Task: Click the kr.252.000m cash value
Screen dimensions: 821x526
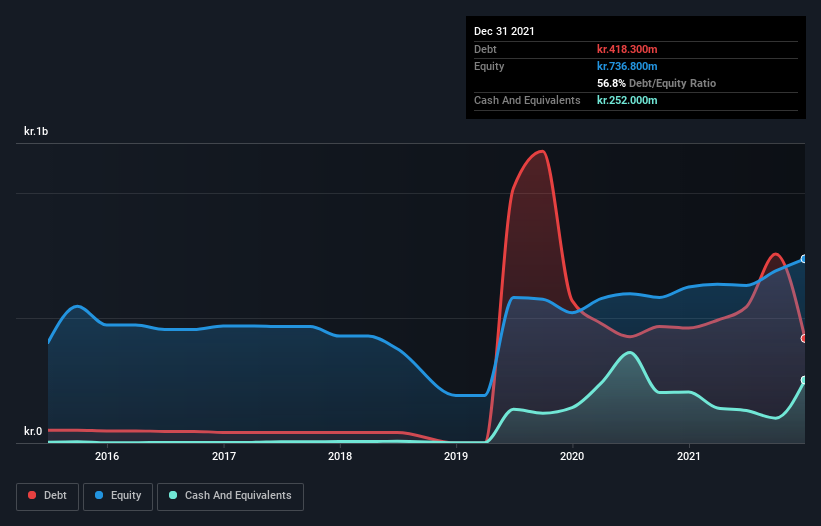Action: tap(627, 100)
